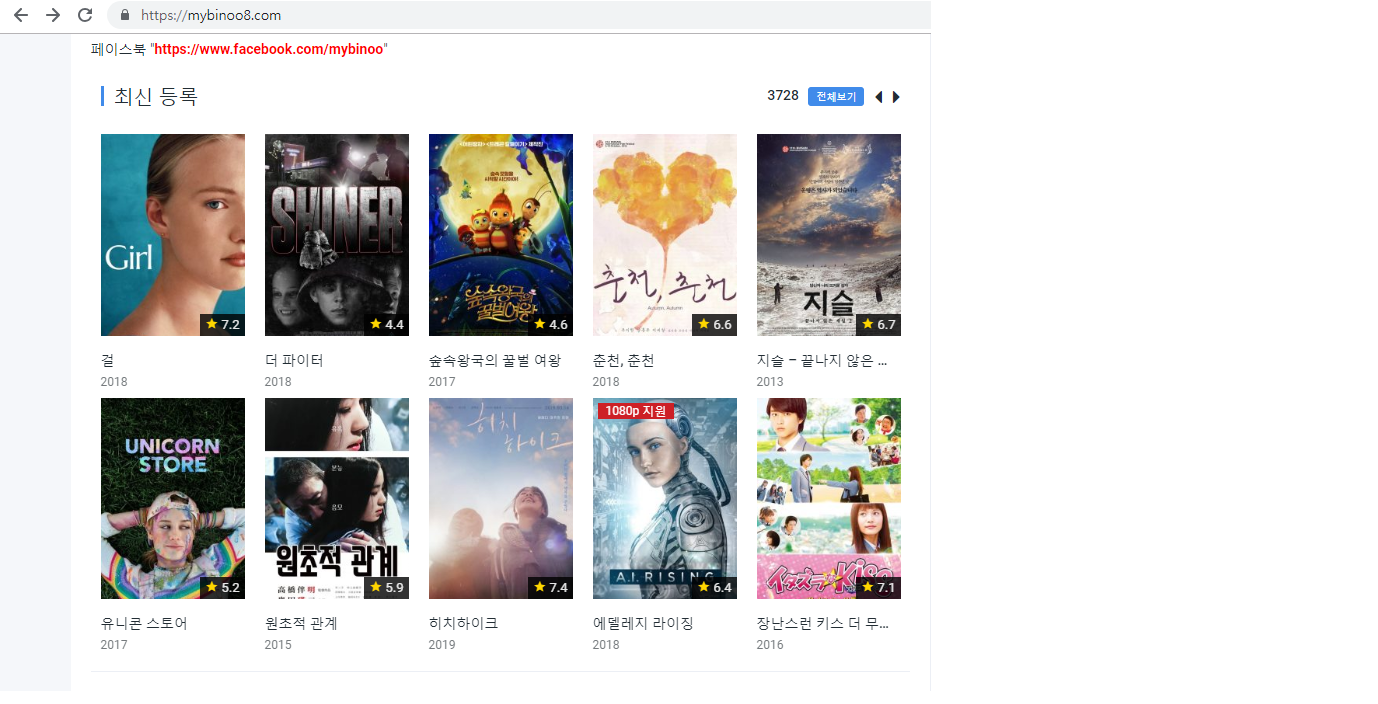This screenshot has width=1378, height=704.
Task: Click the red 1080p 지원 badge
Action: click(636, 411)
